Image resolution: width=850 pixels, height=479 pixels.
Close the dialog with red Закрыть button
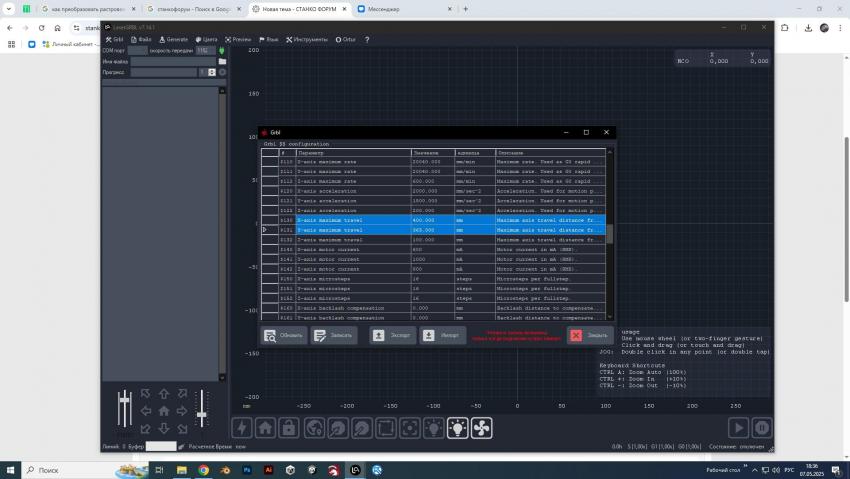(x=589, y=335)
